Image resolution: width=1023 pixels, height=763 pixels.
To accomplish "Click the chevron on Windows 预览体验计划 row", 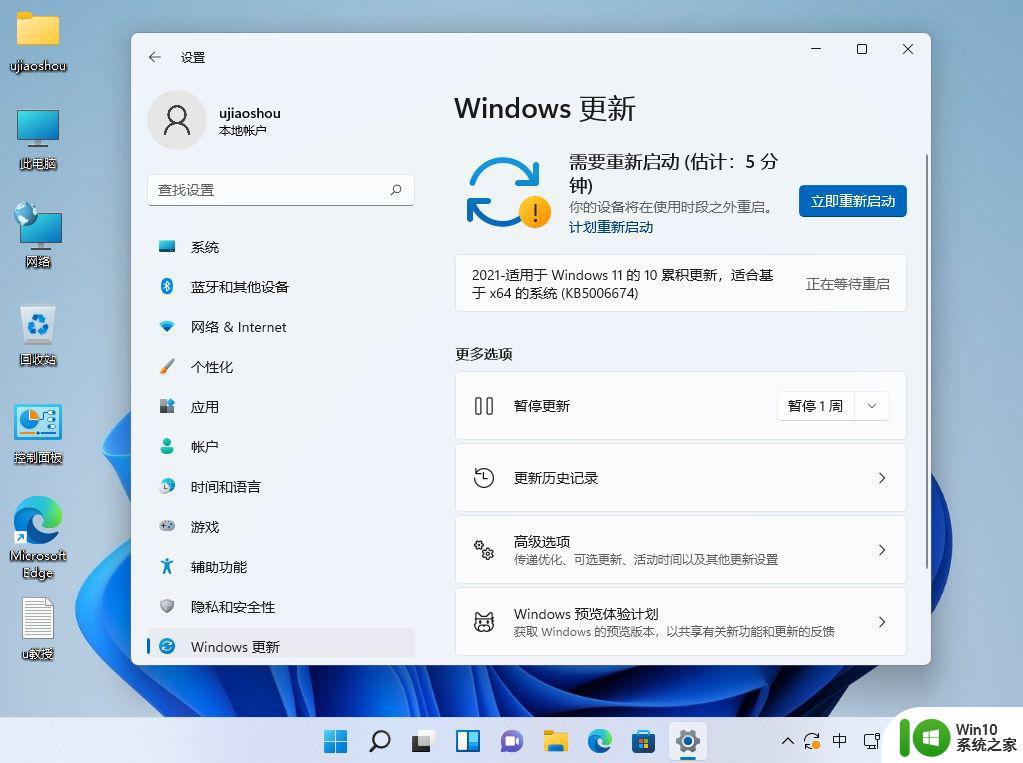I will [x=881, y=621].
